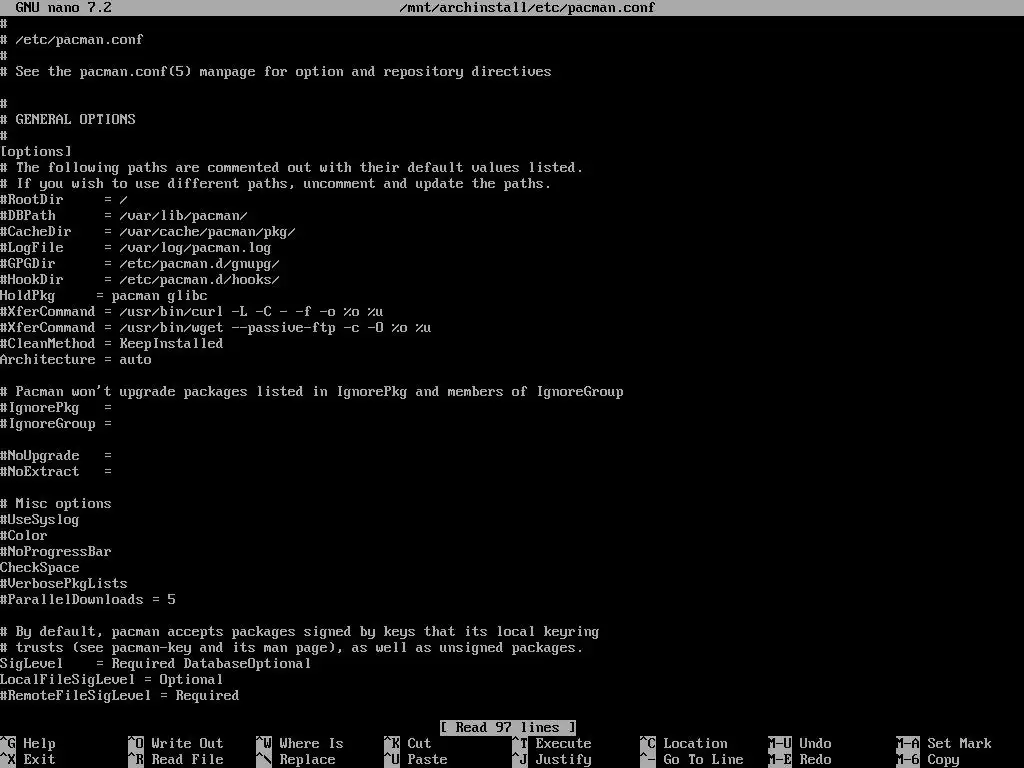
Task: Click the Justify shortcut label
Action: [x=552, y=760]
